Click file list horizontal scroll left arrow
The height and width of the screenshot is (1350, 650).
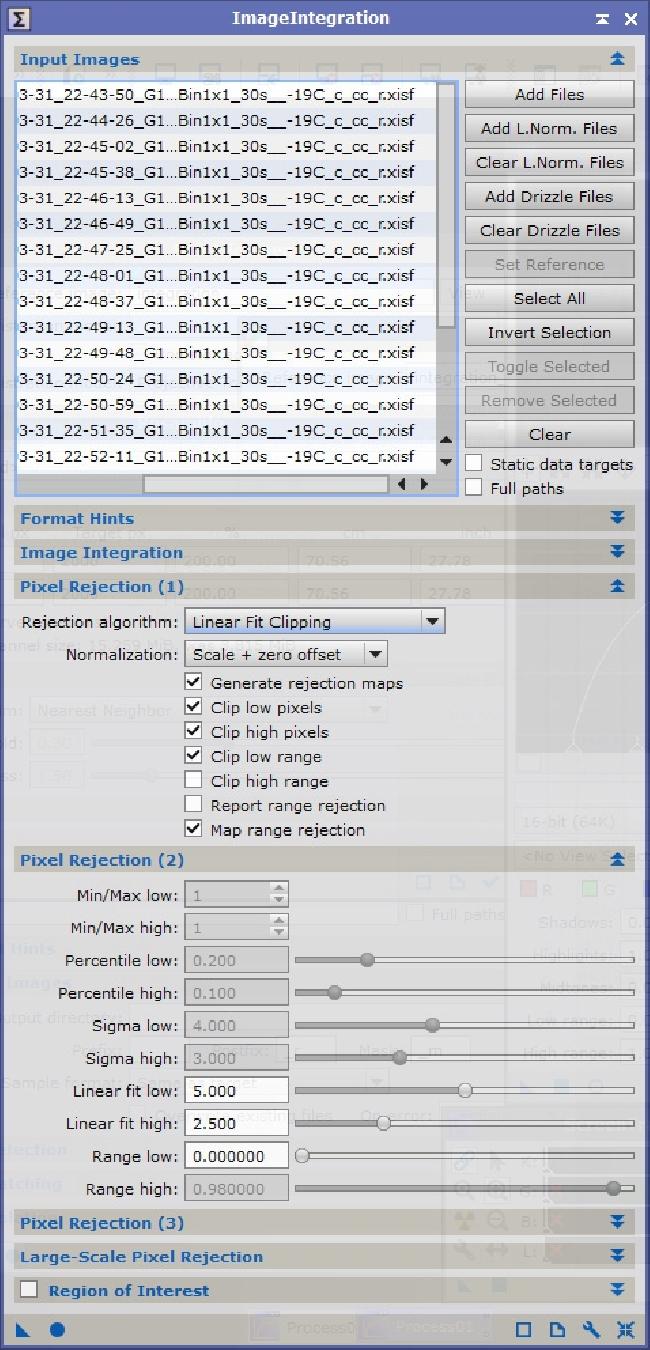point(402,484)
